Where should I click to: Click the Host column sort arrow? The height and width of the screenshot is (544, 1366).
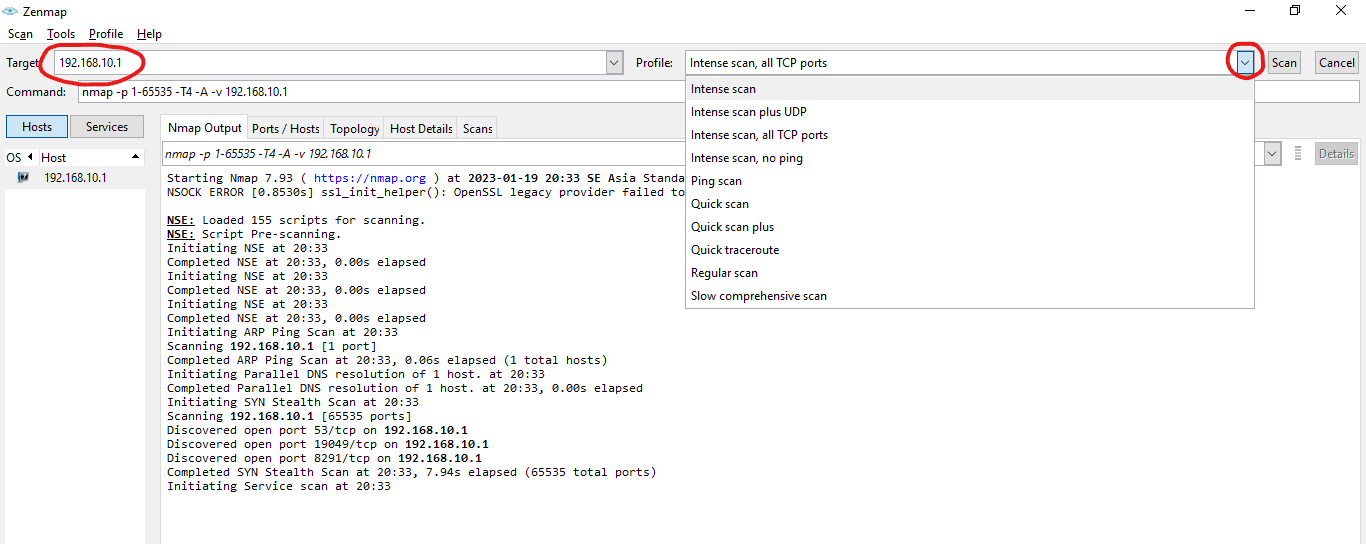(x=135, y=158)
